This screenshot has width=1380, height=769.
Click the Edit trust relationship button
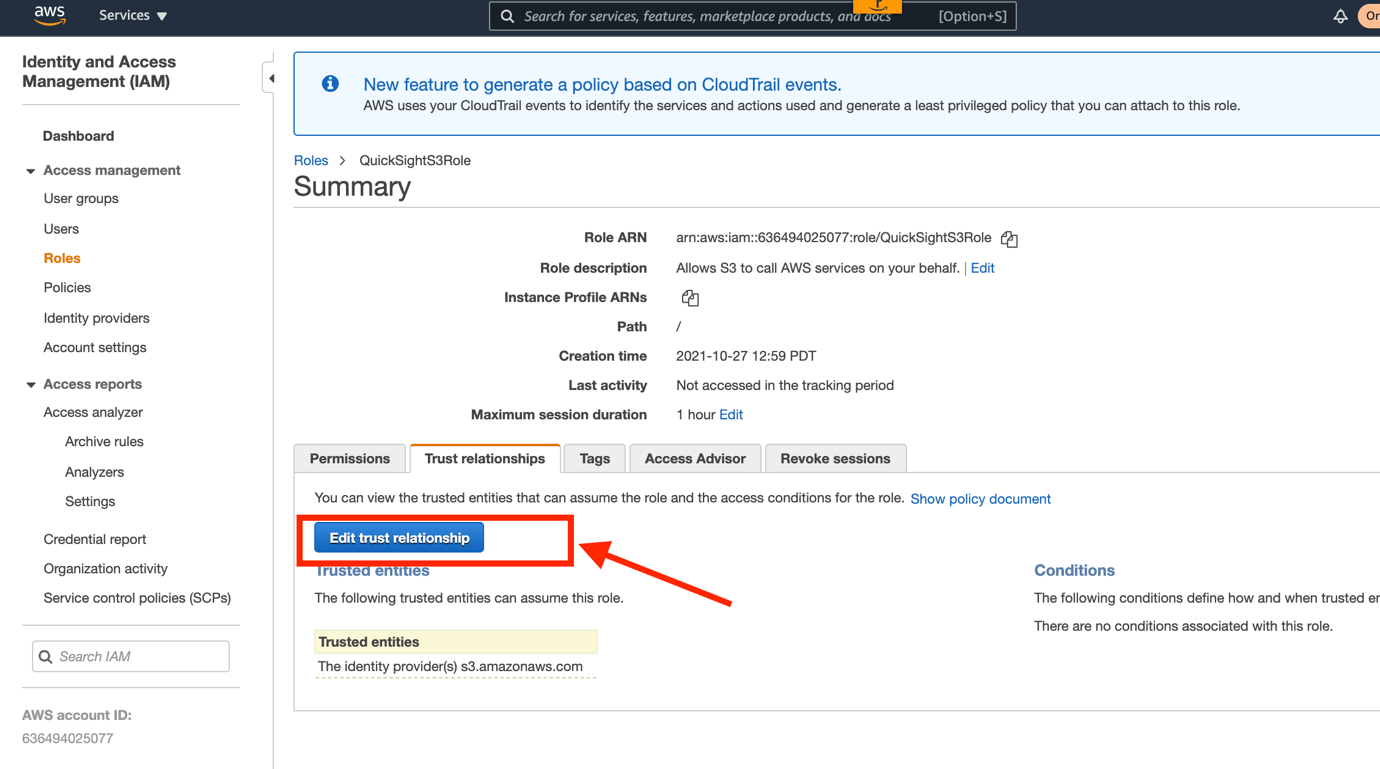(399, 538)
